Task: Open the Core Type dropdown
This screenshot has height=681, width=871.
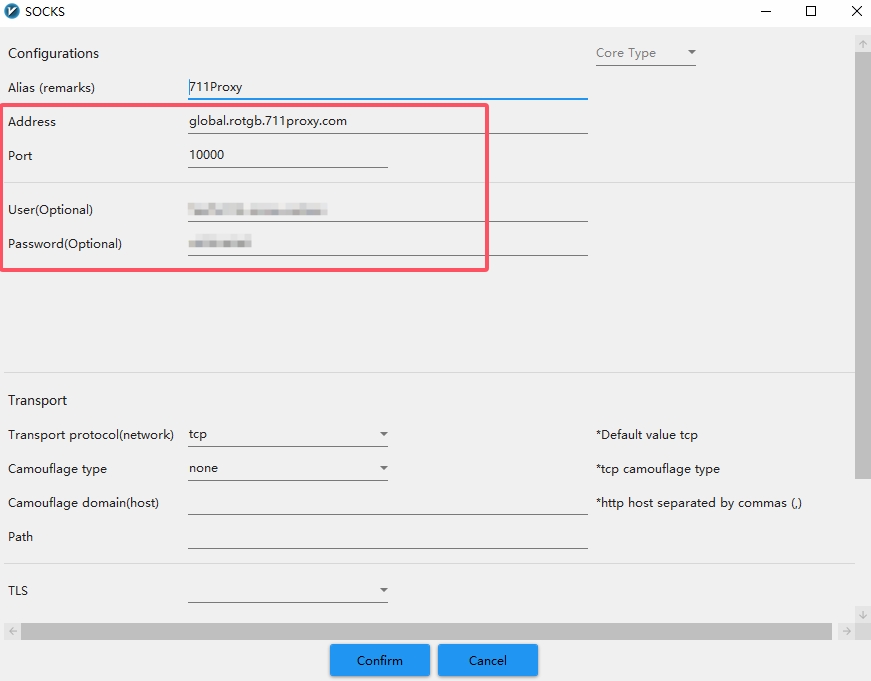Action: tap(645, 53)
